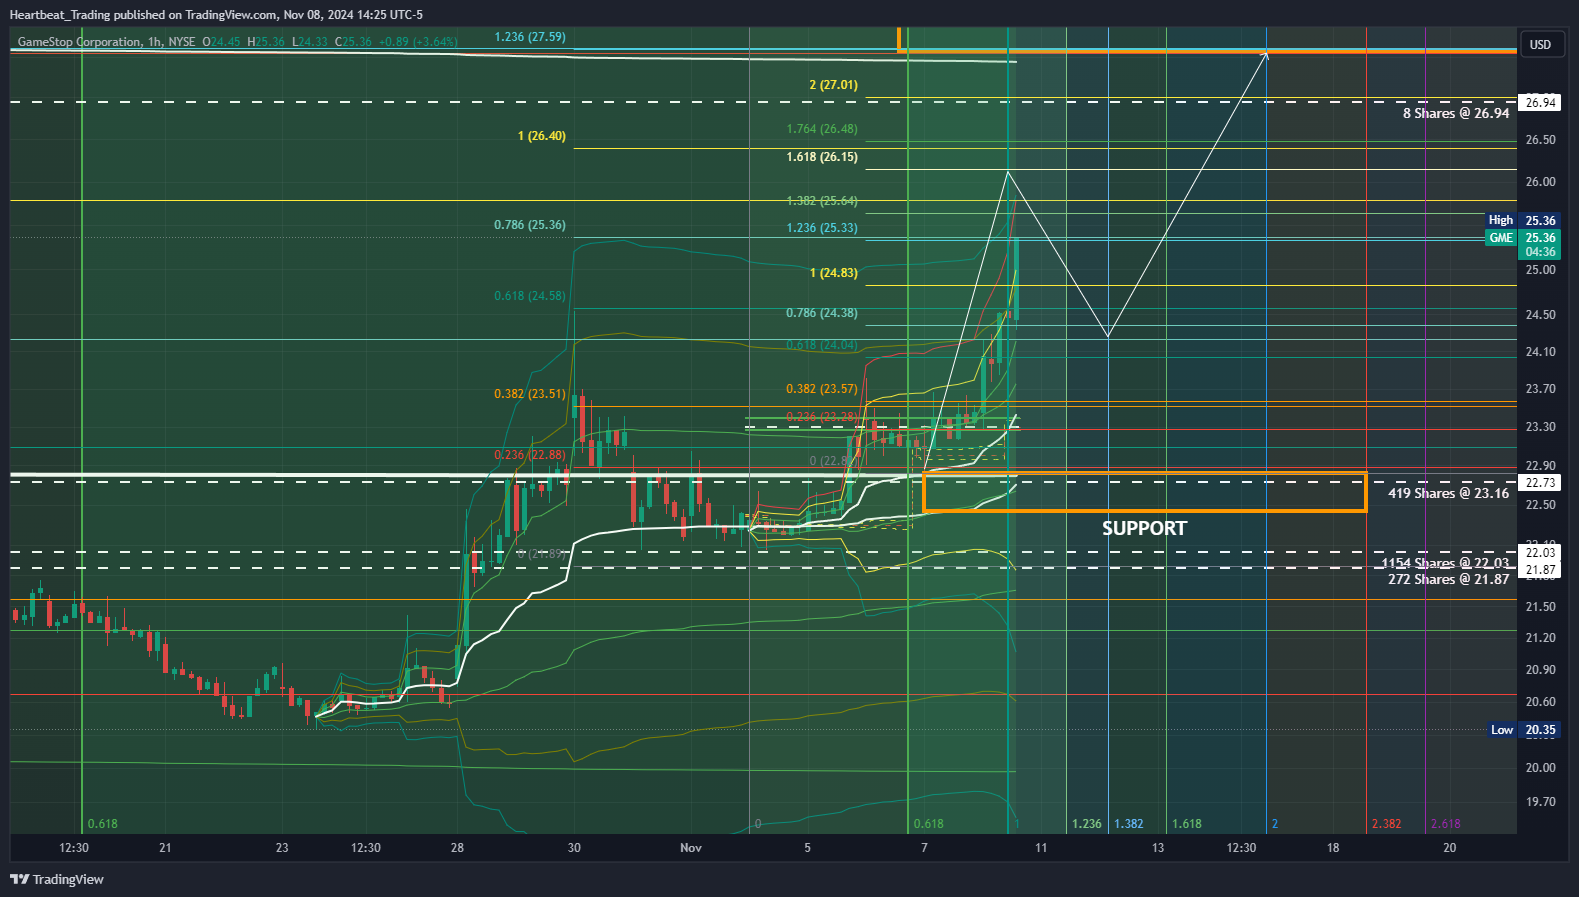Click the GameStop Corporation, 1h, NYSE title
The width and height of the screenshot is (1579, 897).
[x=107, y=42]
